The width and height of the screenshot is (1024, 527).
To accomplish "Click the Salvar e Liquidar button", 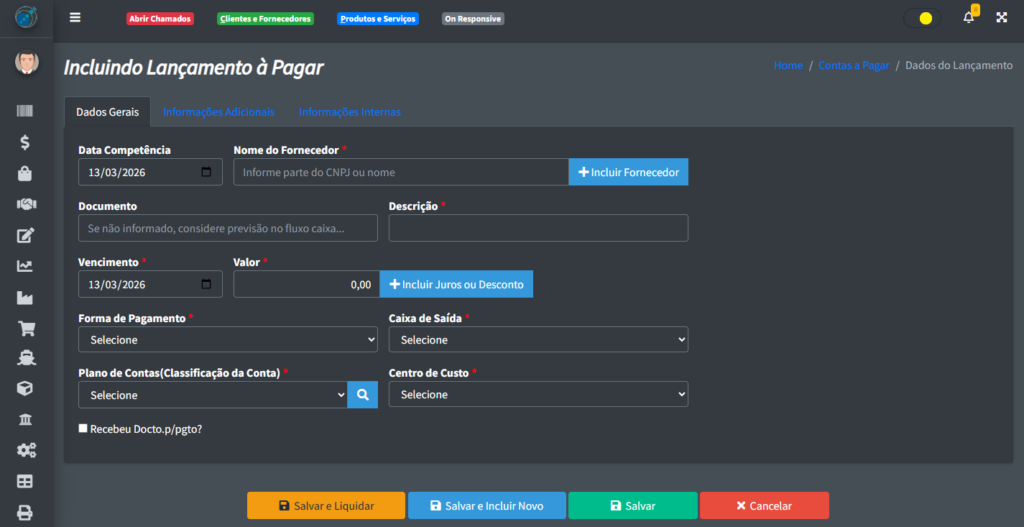I will [326, 506].
